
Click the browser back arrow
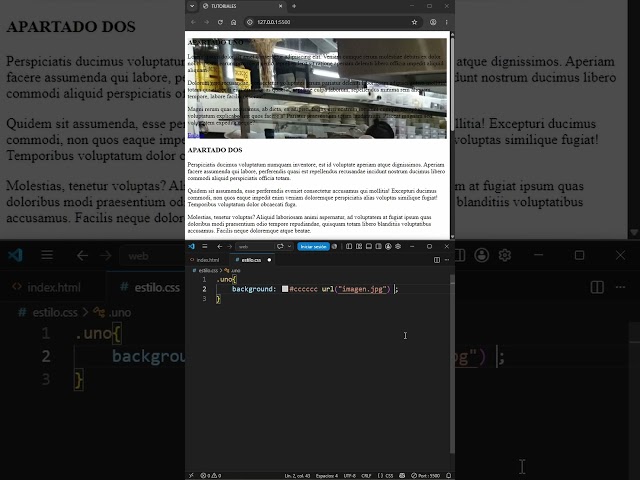[x=193, y=22]
